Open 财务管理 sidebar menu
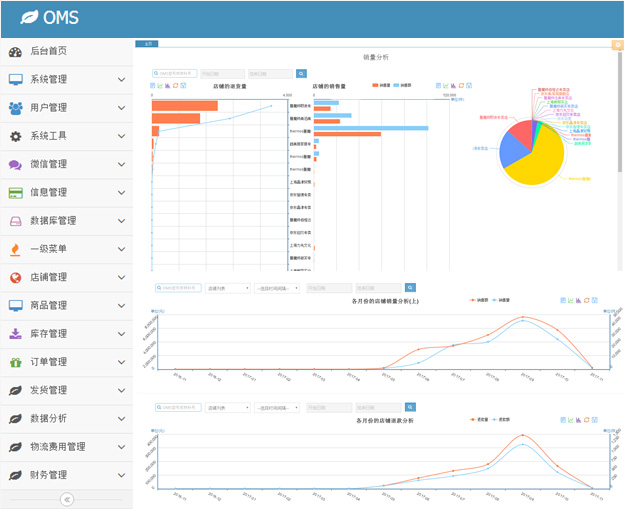Viewport: 624px width, 509px height. click(x=67, y=475)
